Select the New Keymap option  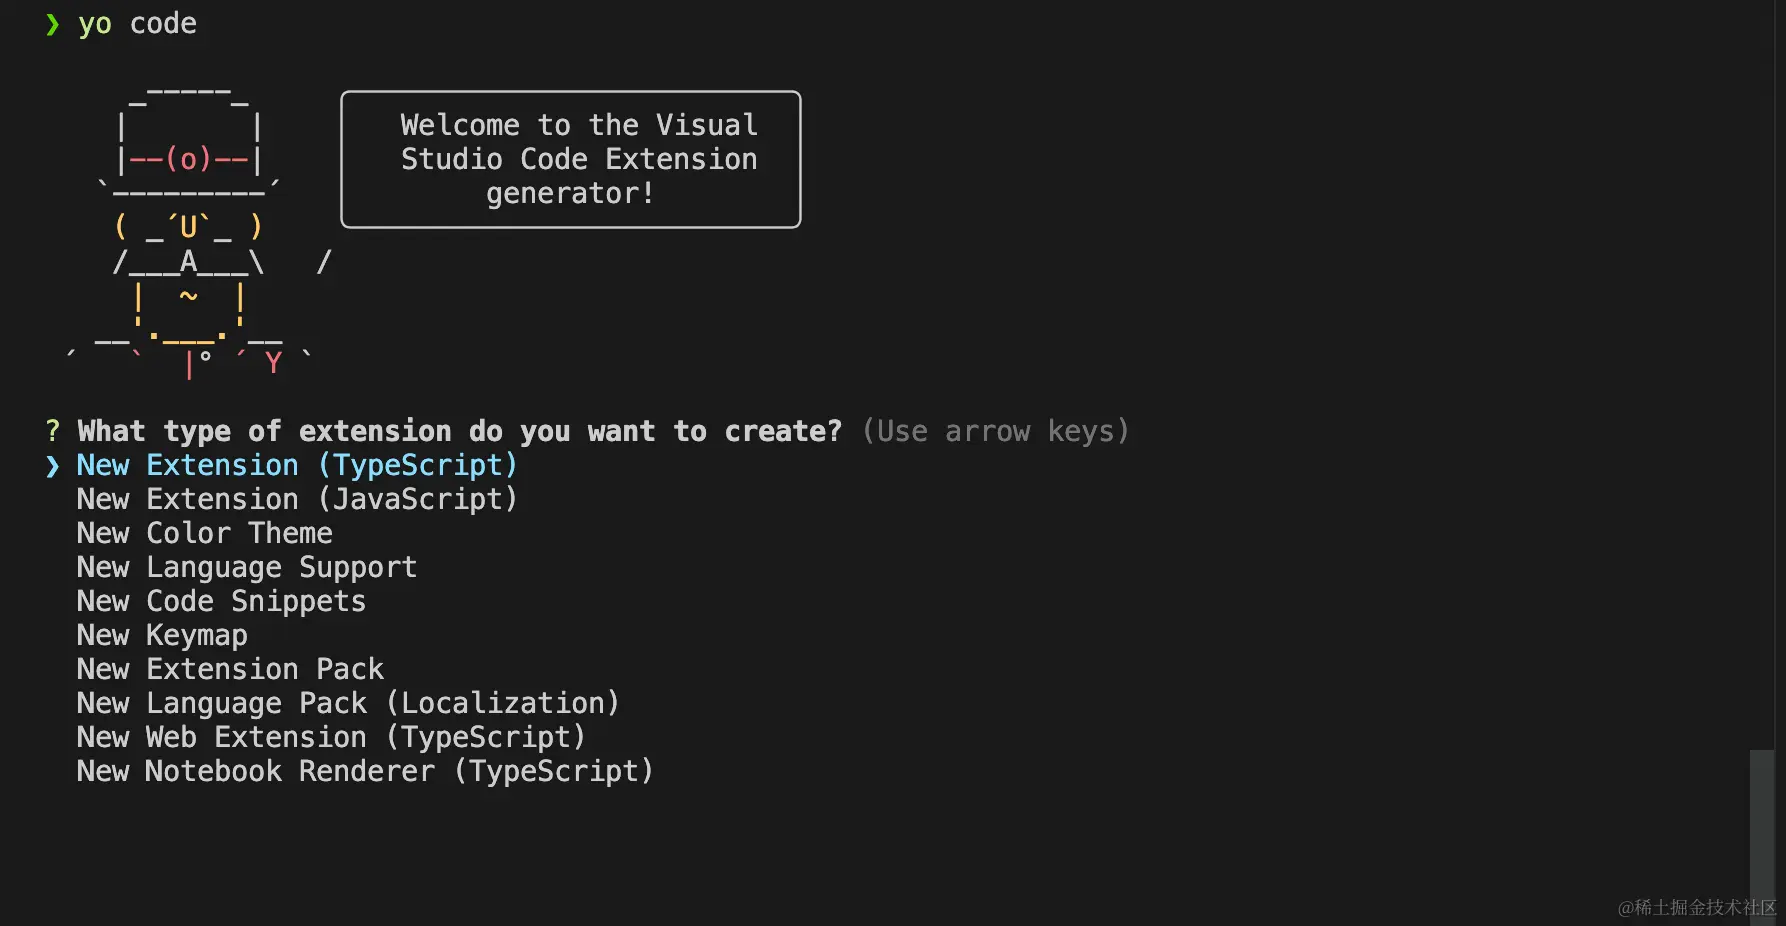[162, 636]
